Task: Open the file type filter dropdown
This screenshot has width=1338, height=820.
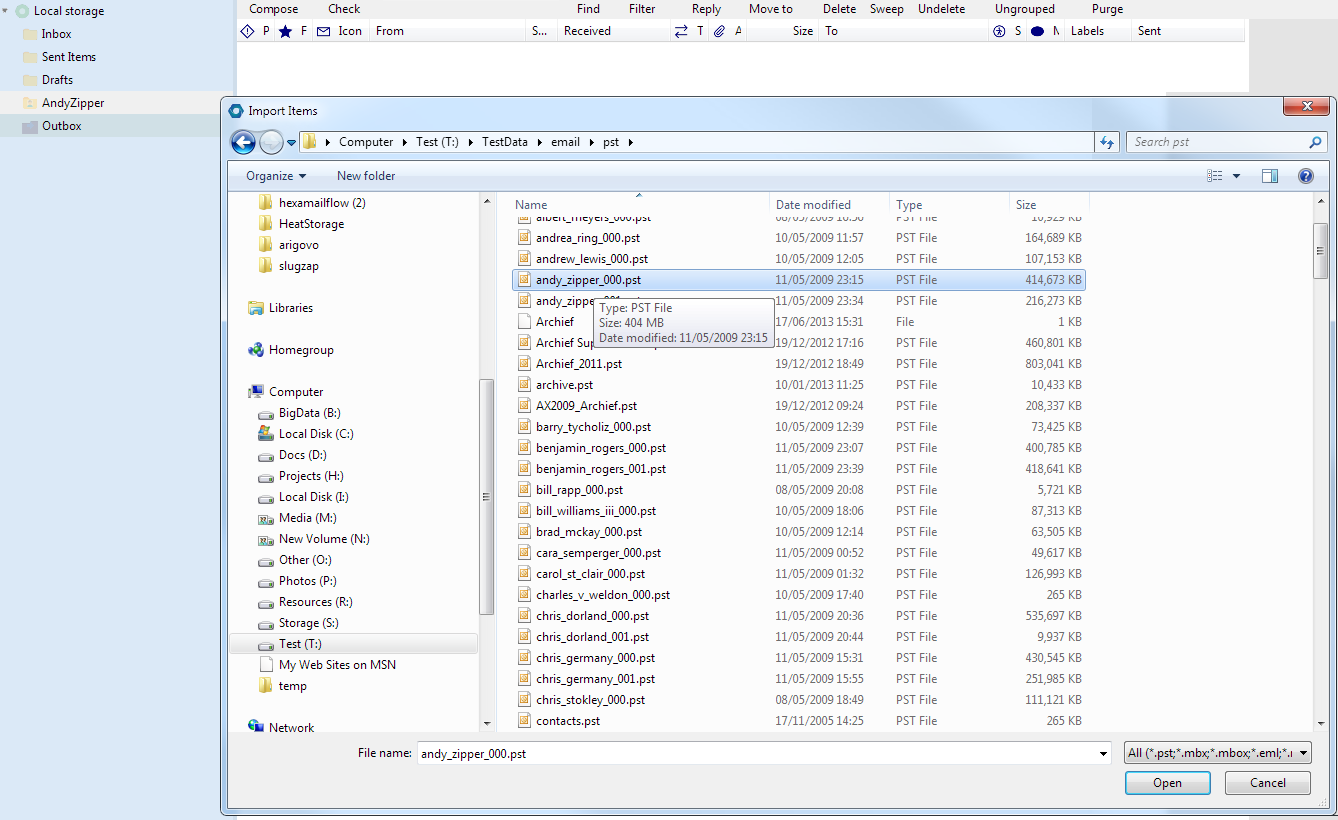Action: pos(1217,753)
